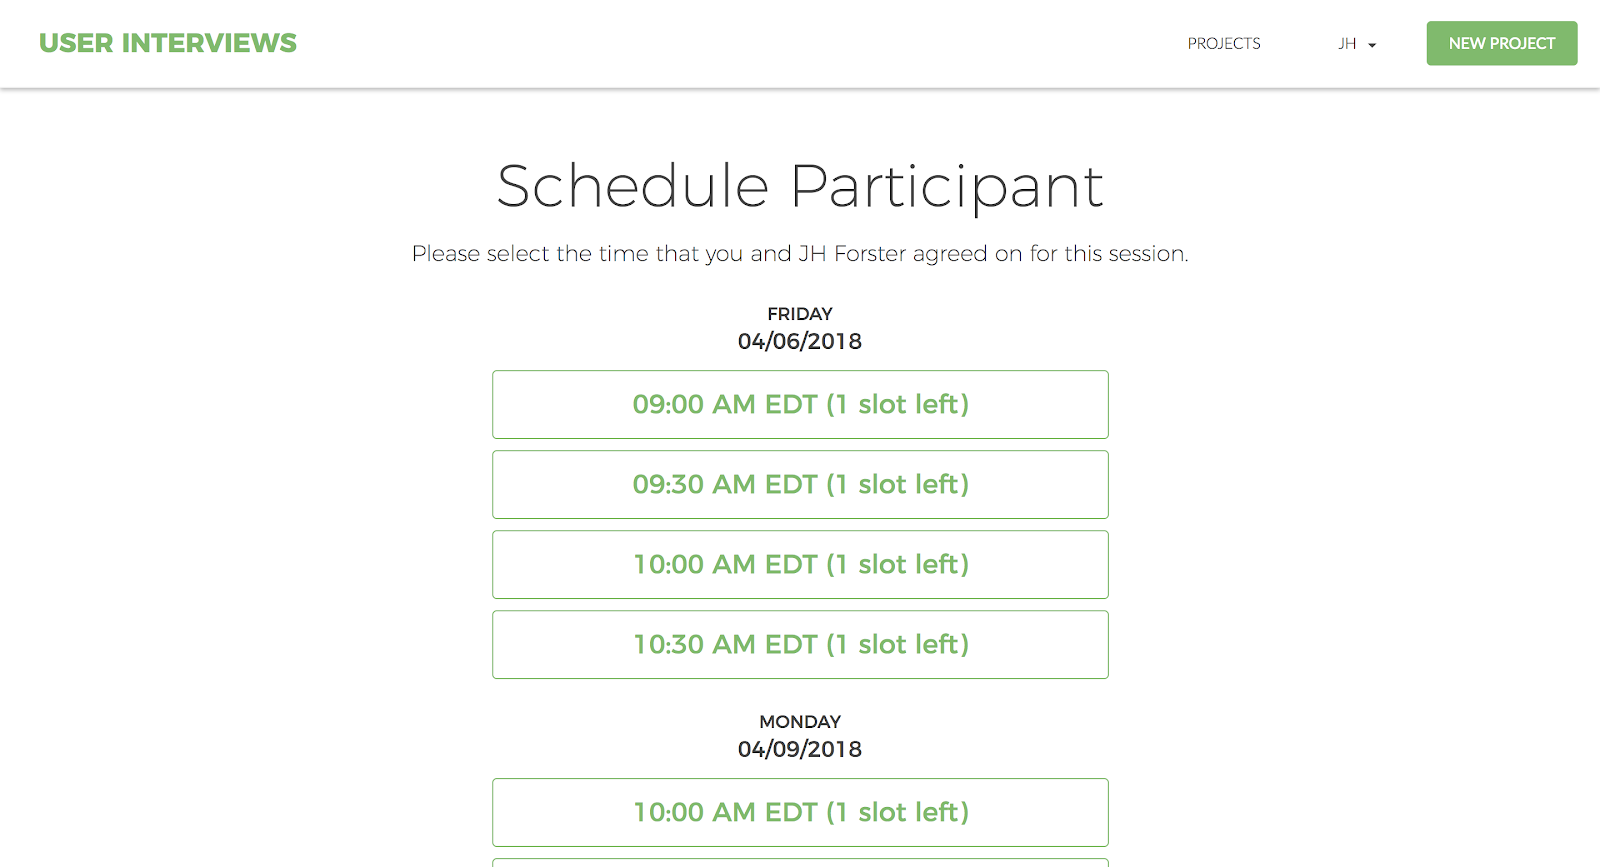Click the User Interviews logo
Image resolution: width=1600 pixels, height=867 pixels.
tap(168, 43)
